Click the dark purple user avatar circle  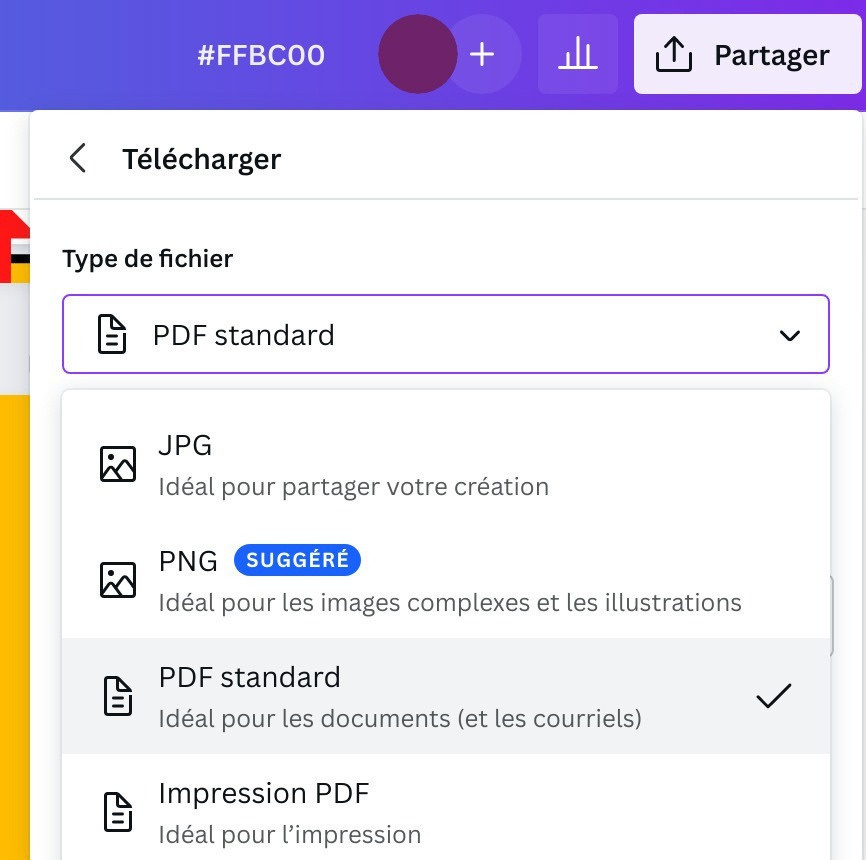click(x=418, y=54)
